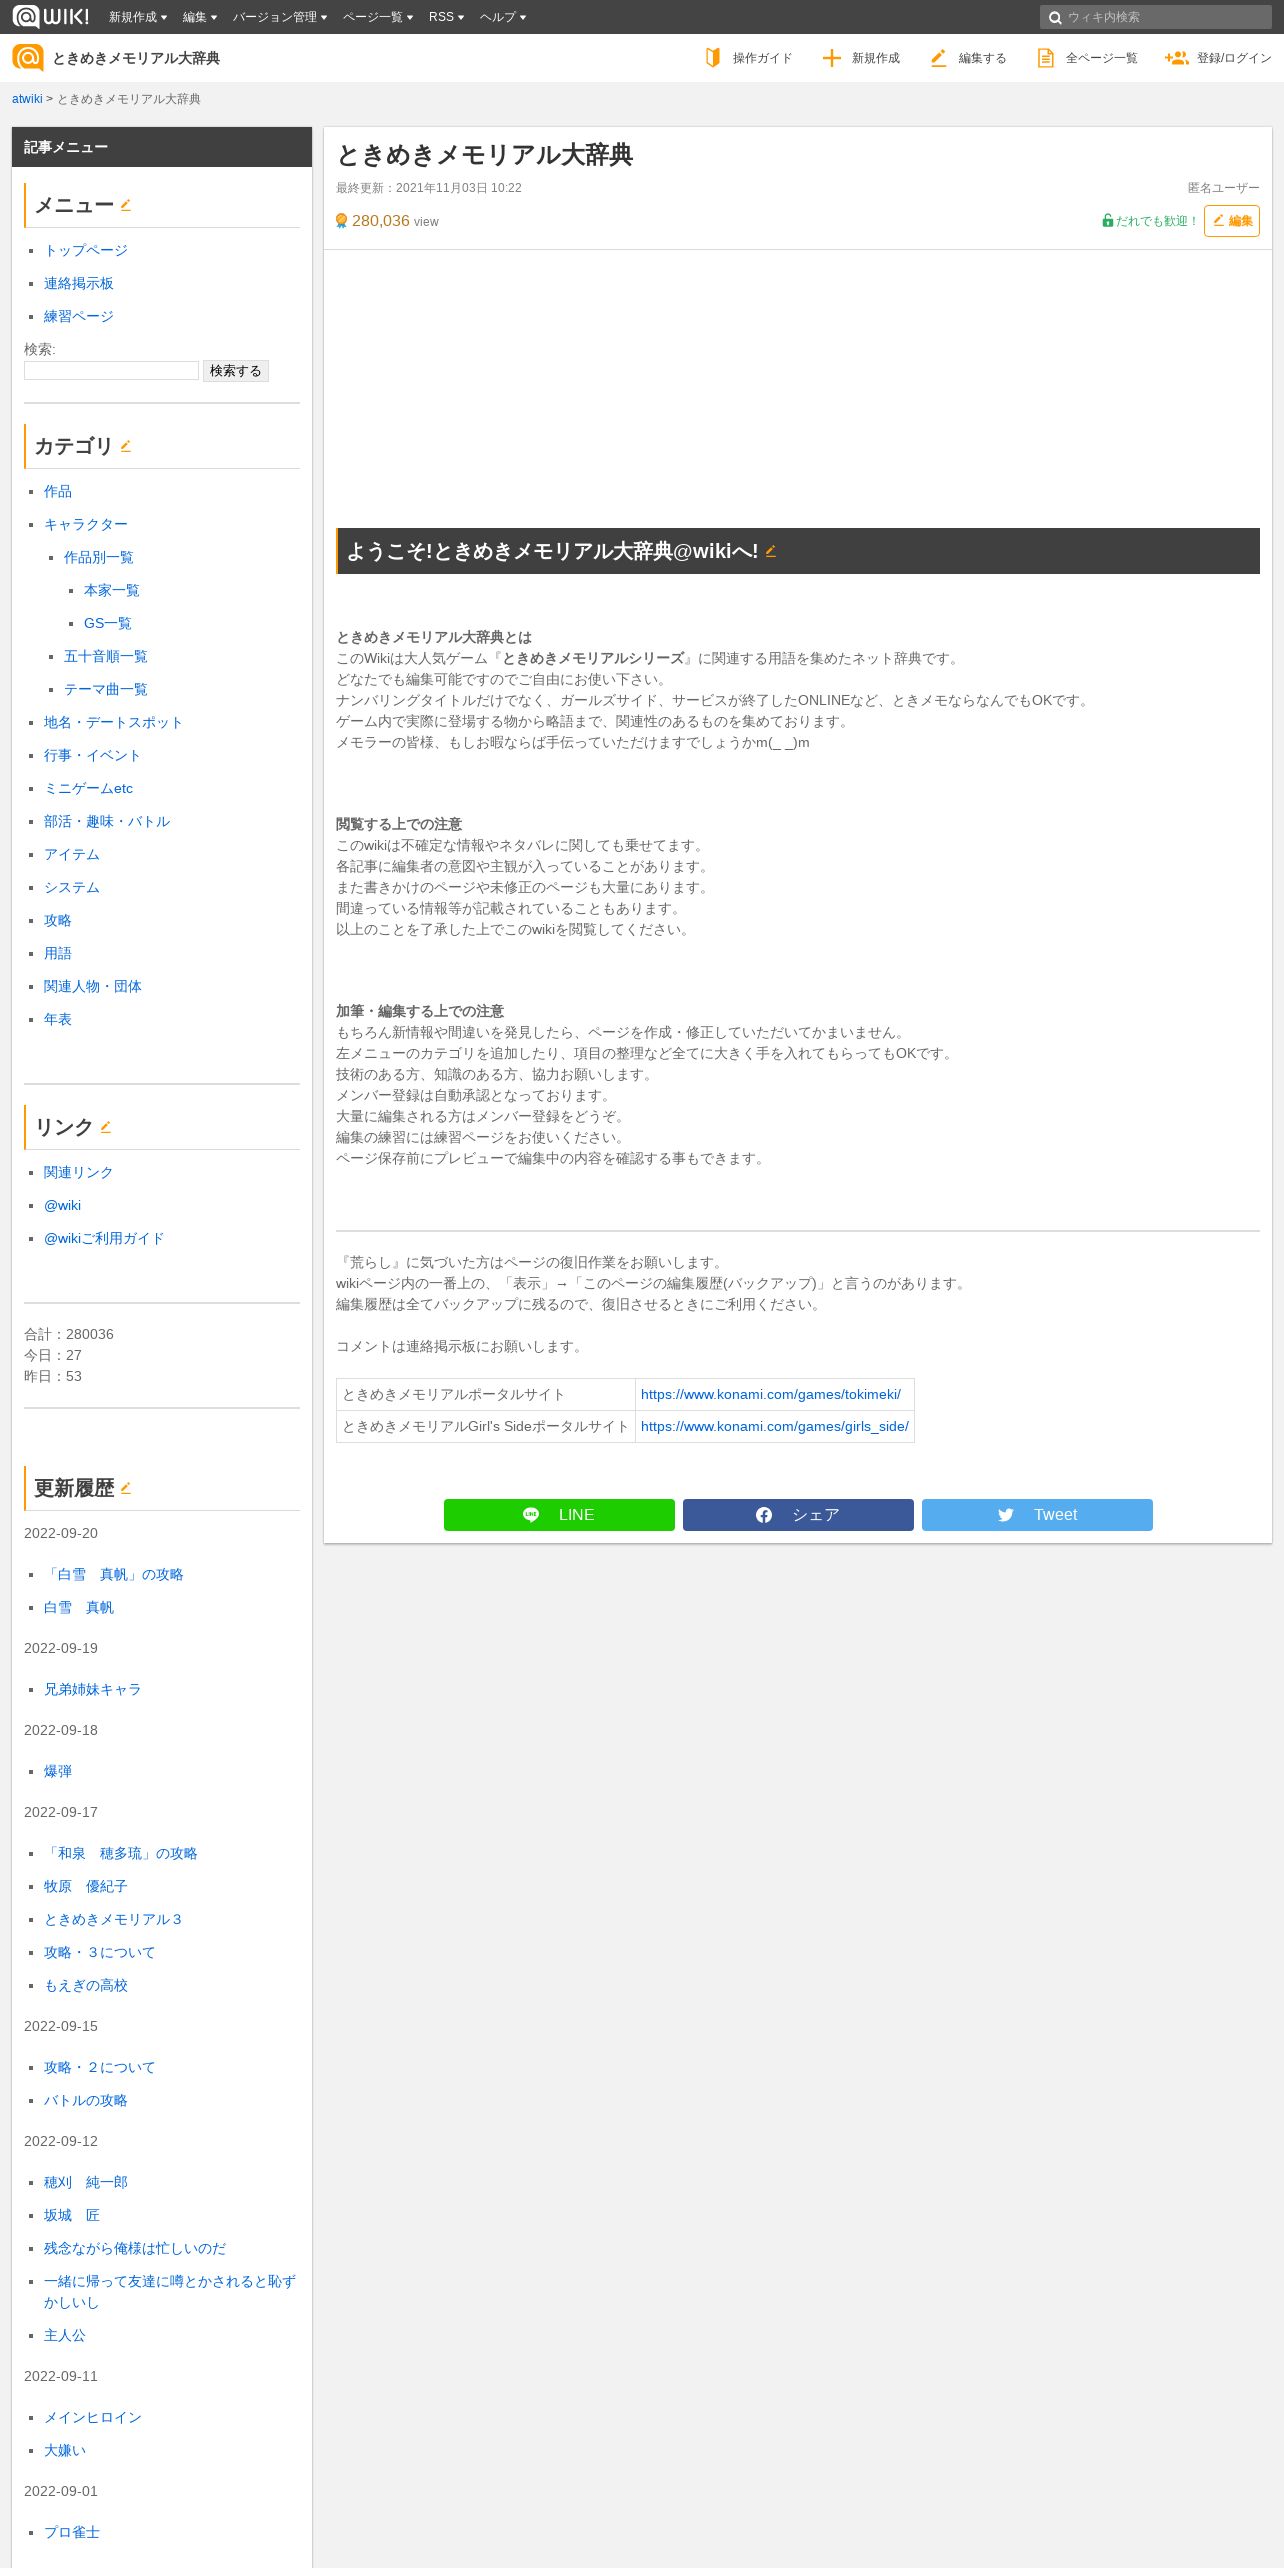Open 五十音順一覧 link
1284x2568 pixels.
pyautogui.click(x=106, y=656)
